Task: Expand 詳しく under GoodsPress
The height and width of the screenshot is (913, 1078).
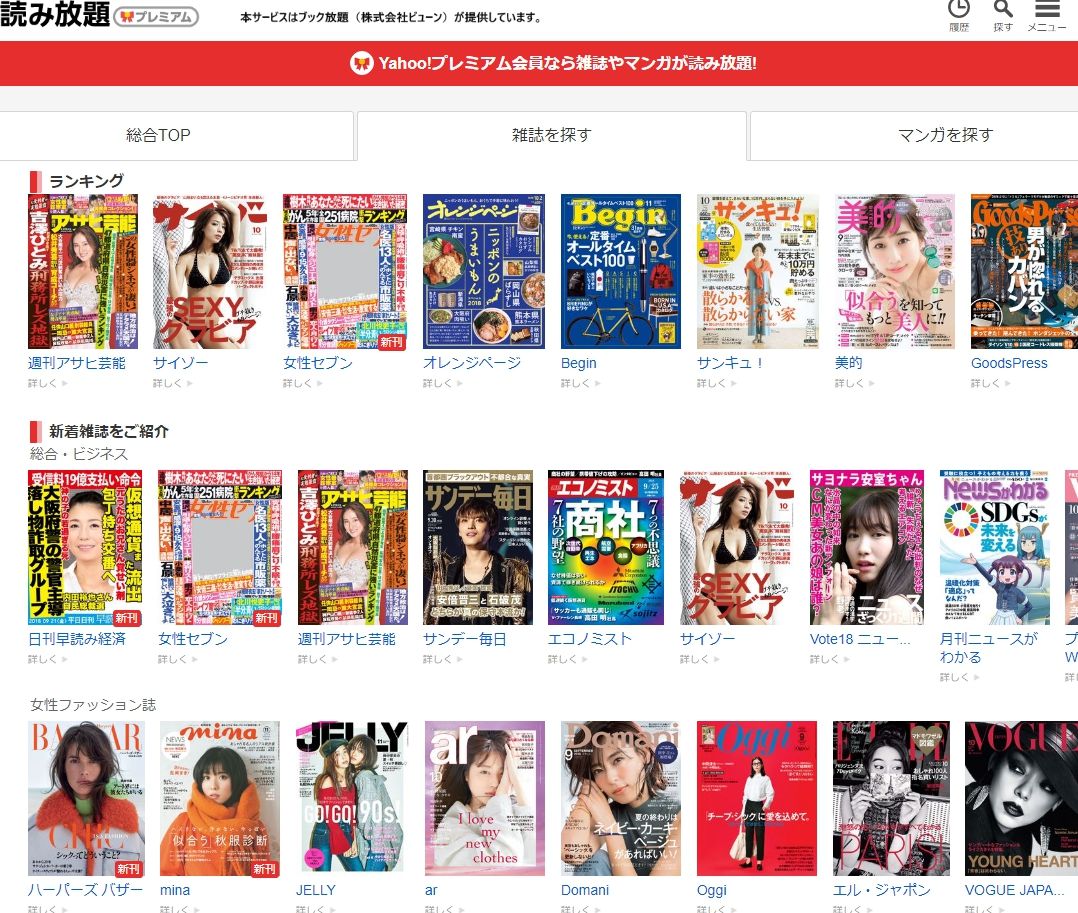Action: [x=990, y=384]
